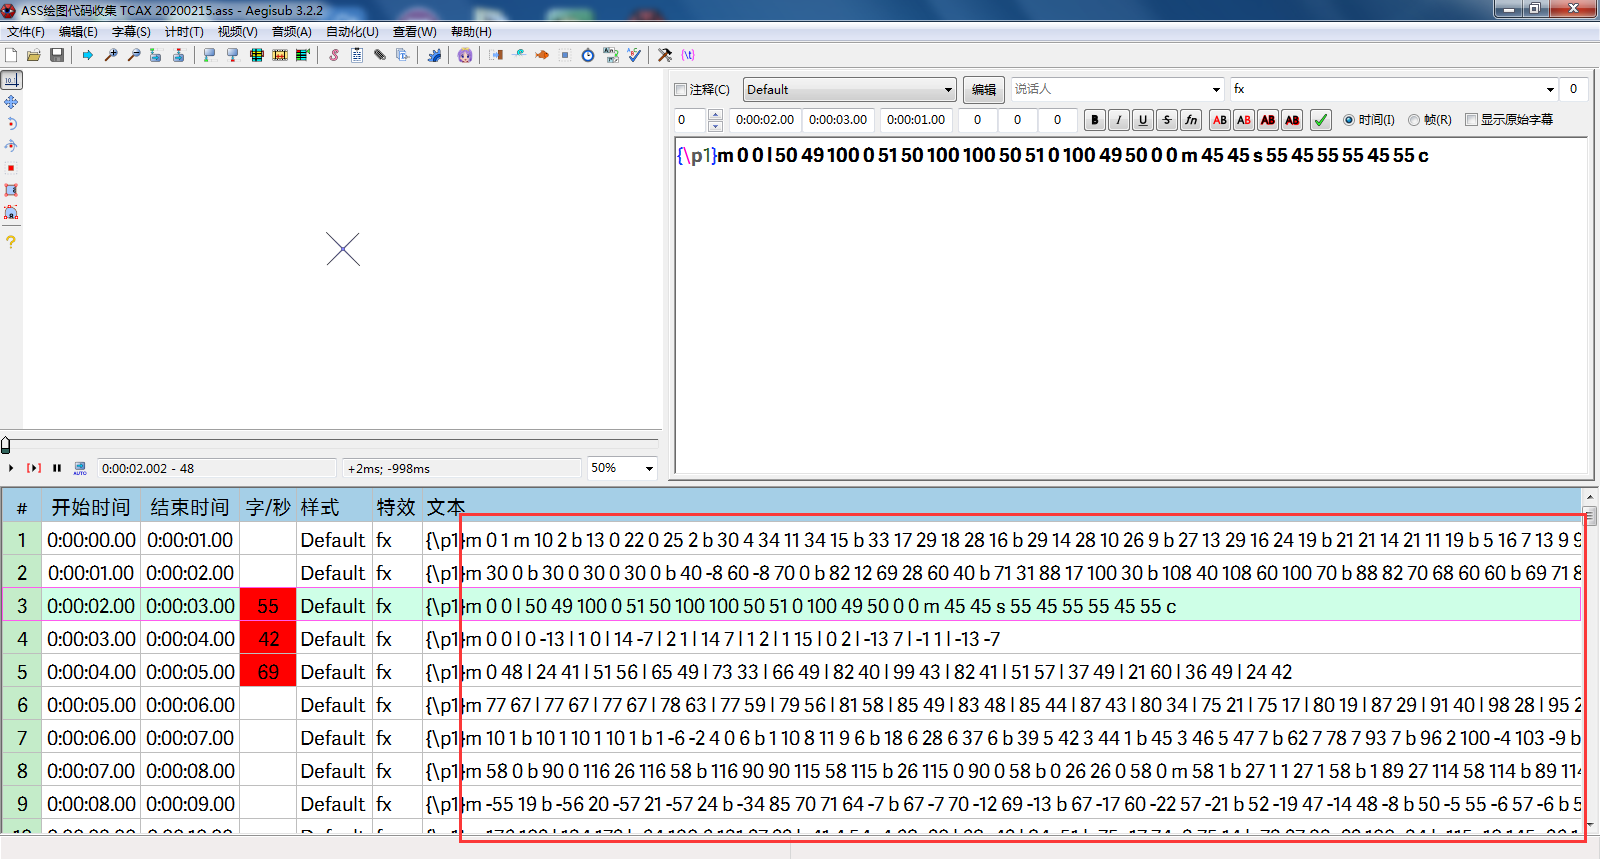
Task: Click the subtitle text edit box
Action: point(1132,305)
